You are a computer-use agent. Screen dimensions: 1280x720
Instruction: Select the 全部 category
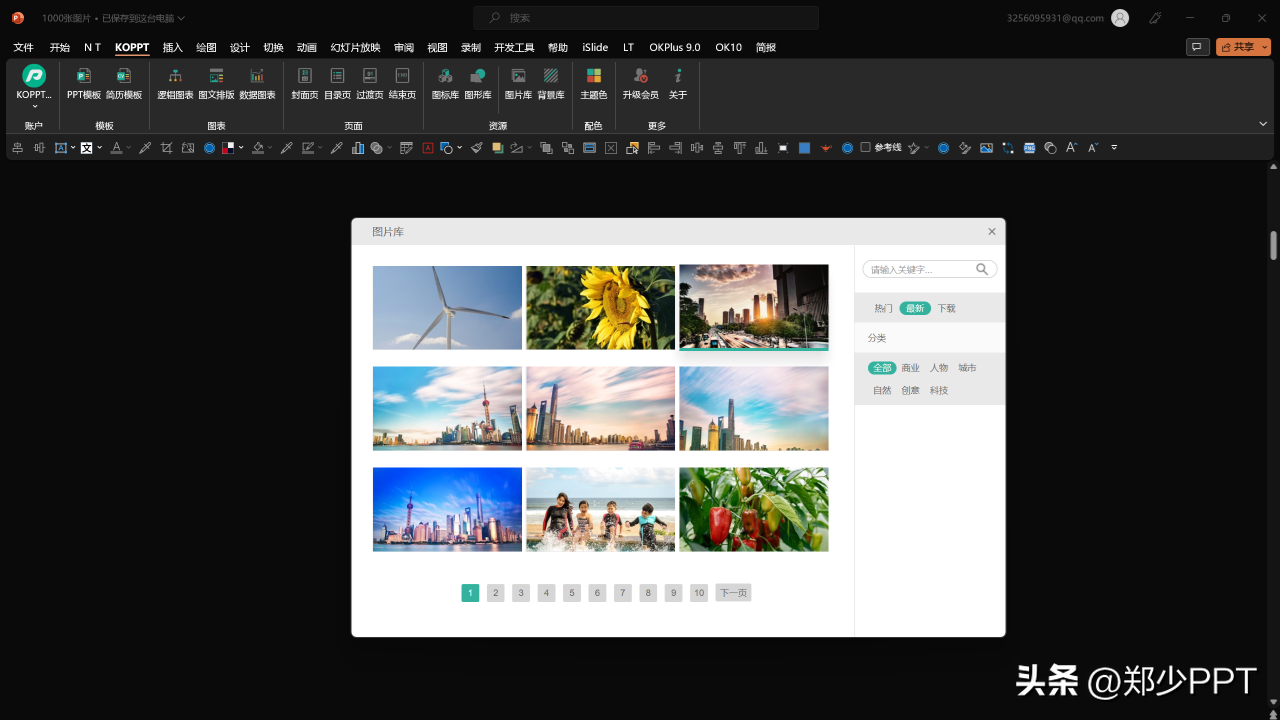click(881, 368)
